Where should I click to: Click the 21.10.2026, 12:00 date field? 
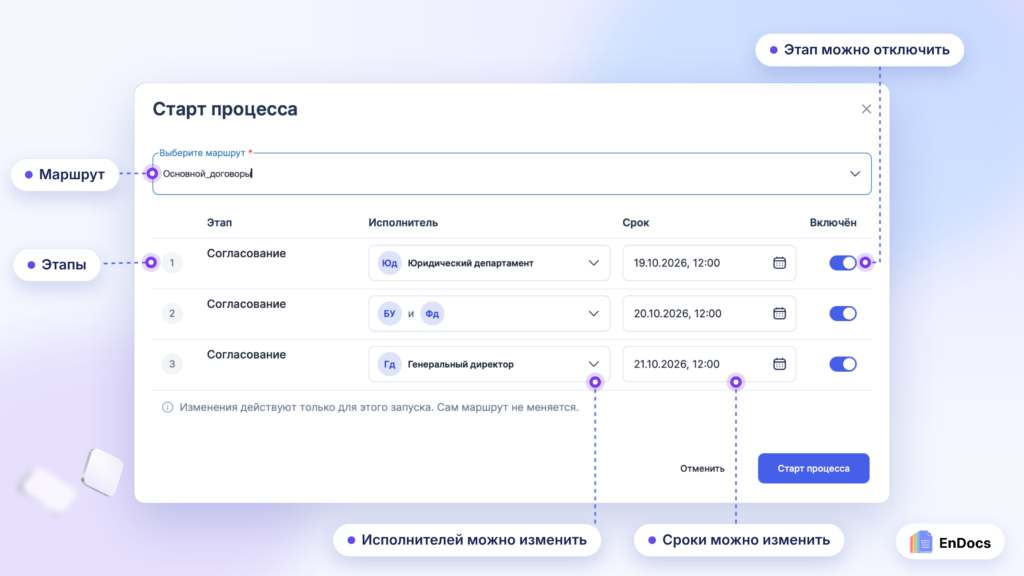(x=709, y=364)
